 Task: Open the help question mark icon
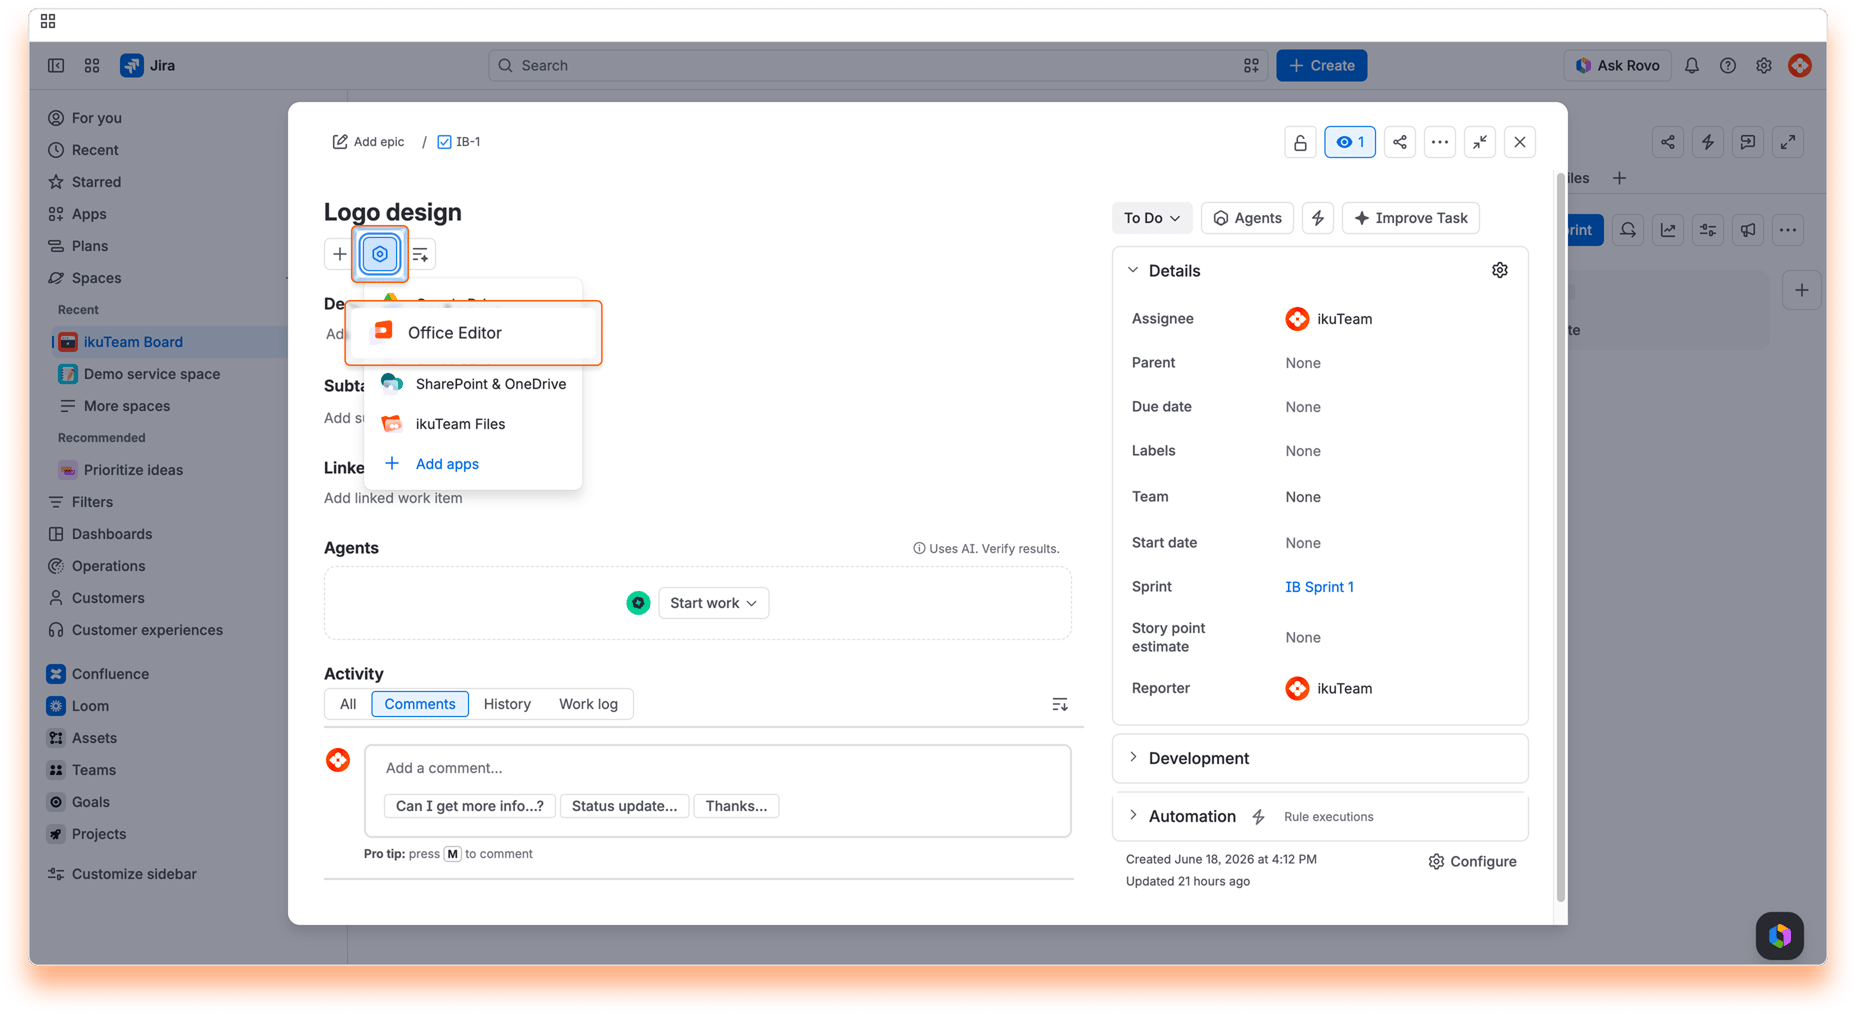pyautogui.click(x=1728, y=65)
